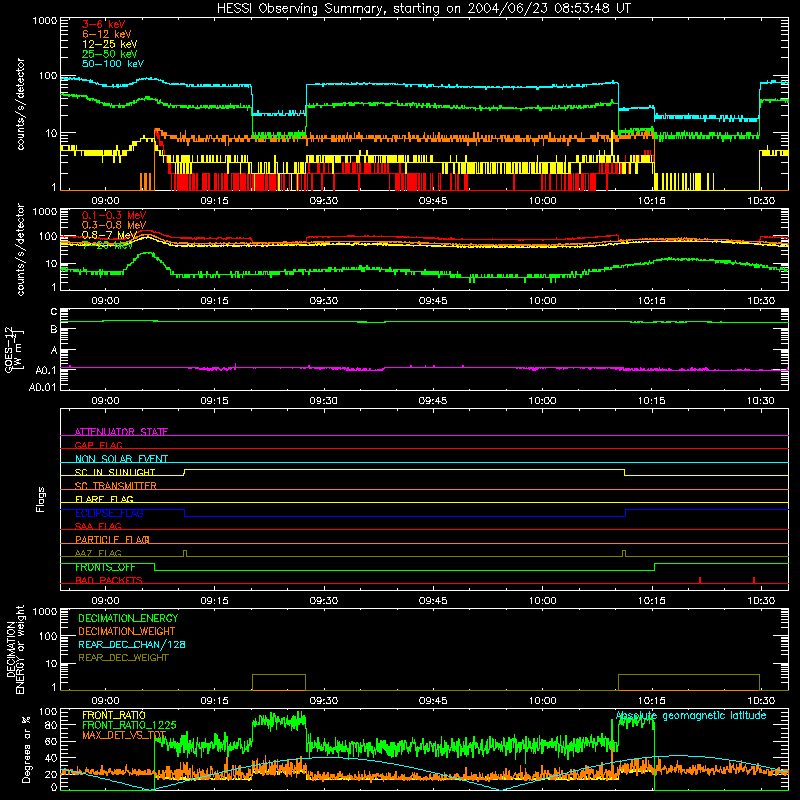Click the REAR_DEC_WEIGHT legend label

coord(123,658)
